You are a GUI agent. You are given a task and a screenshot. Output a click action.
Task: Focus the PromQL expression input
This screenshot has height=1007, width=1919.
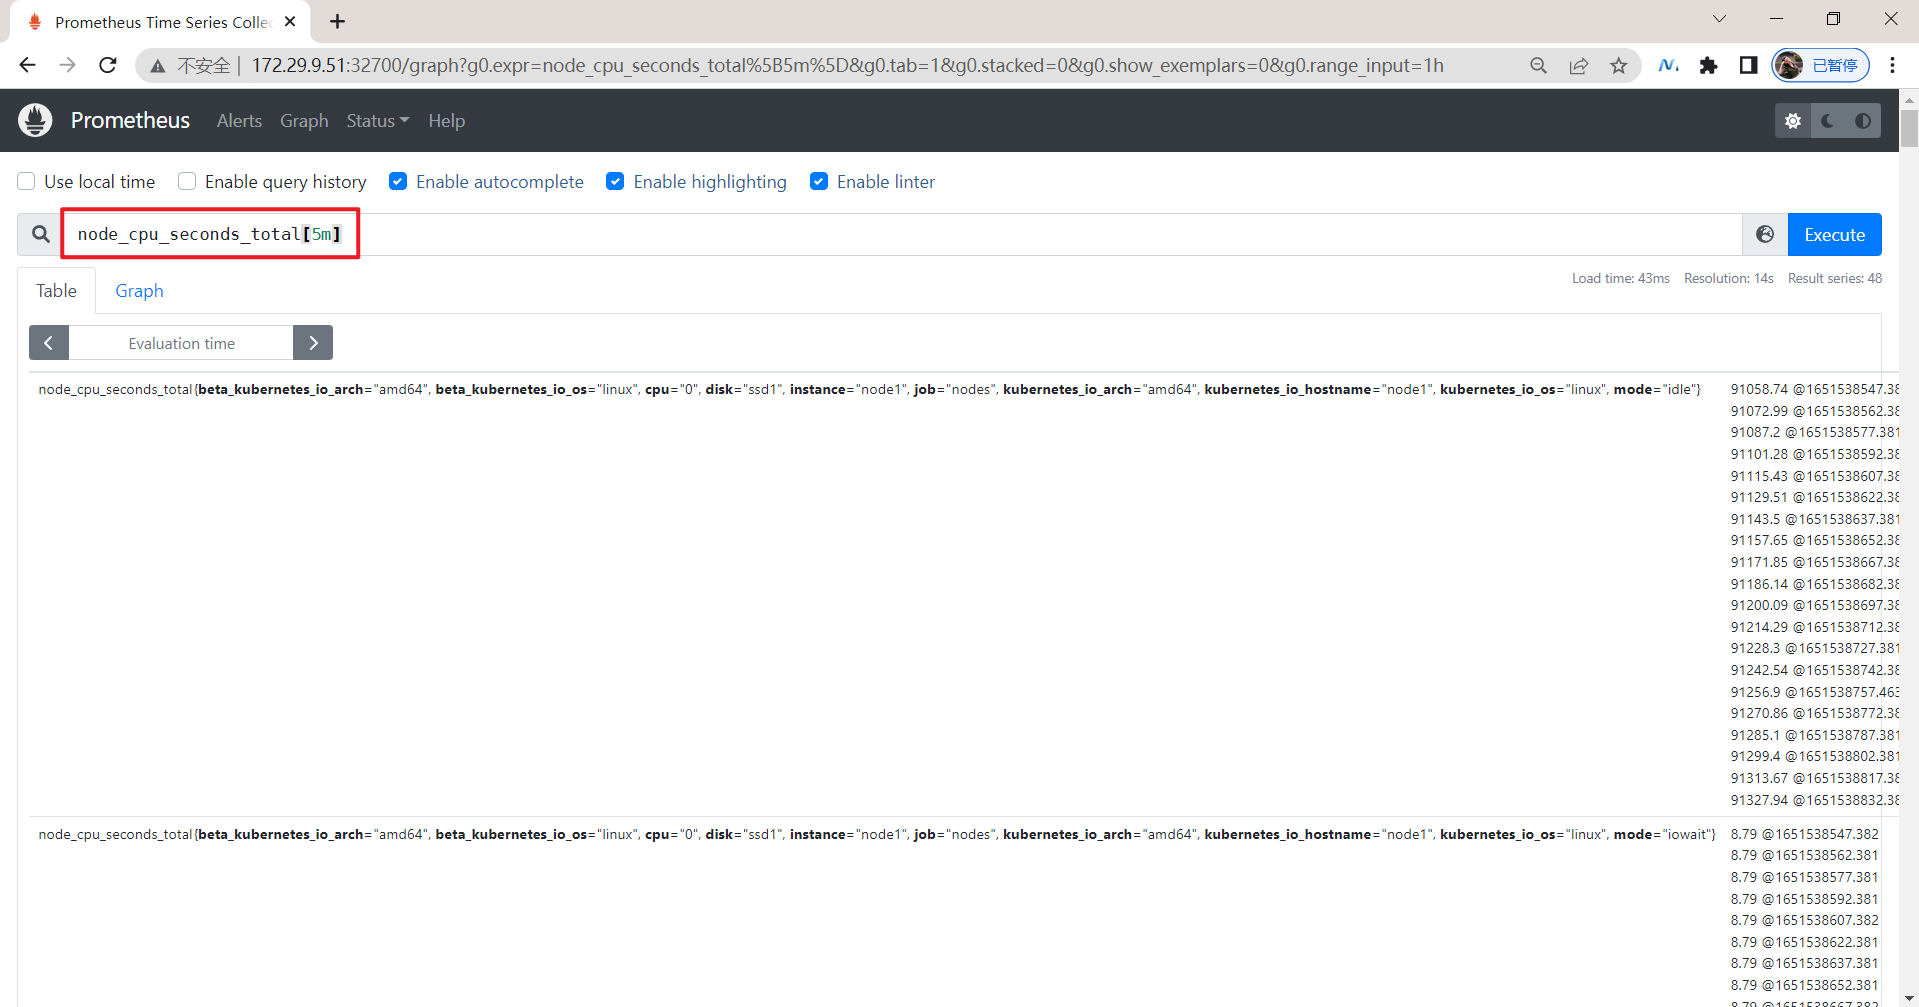[902, 234]
